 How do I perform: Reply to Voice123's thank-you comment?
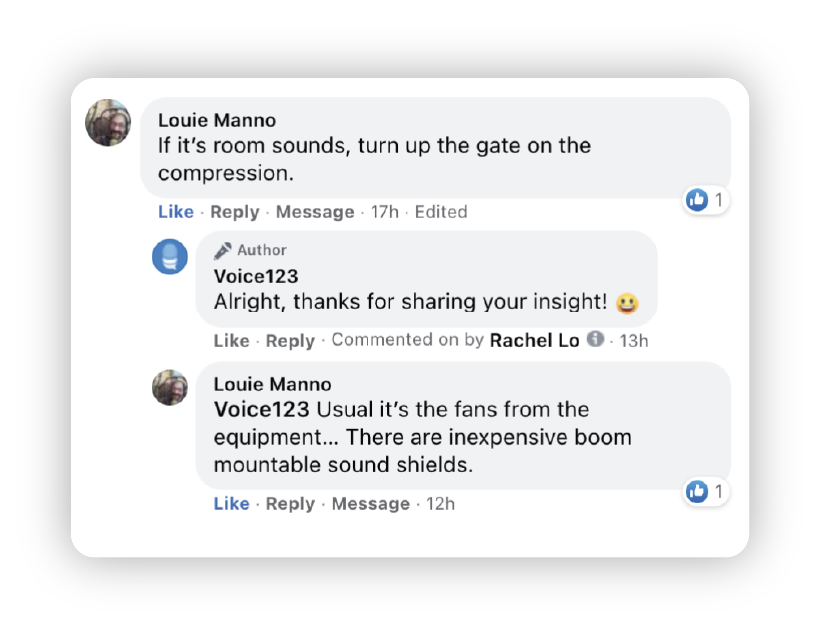coord(290,341)
